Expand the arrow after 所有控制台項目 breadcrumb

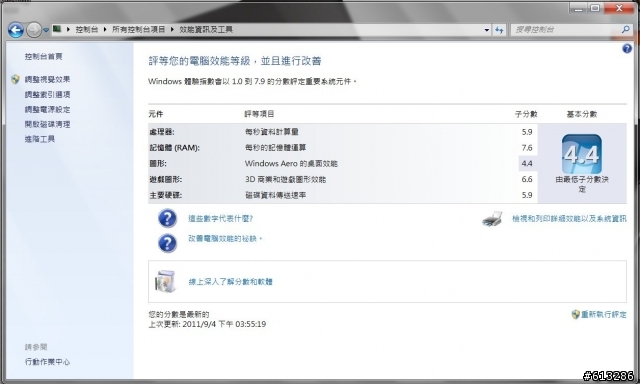[172, 29]
